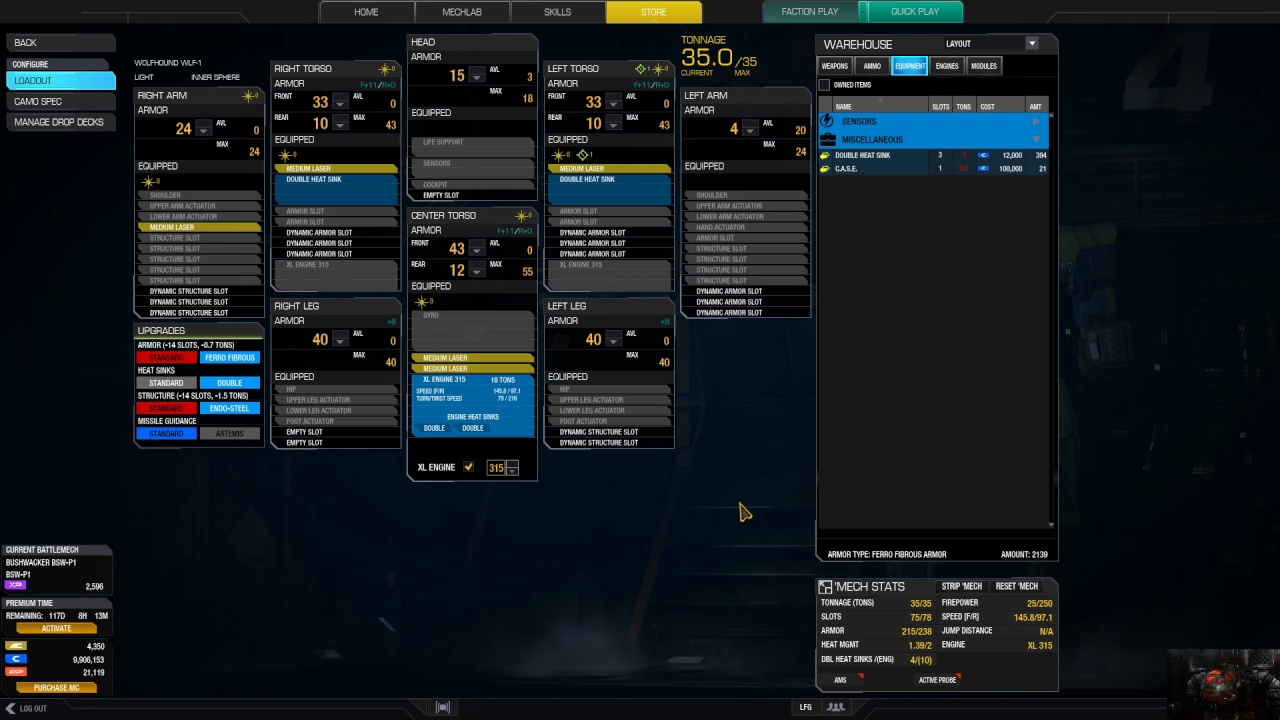This screenshot has width=1280, height=720.
Task: Click the GXP currency icon
Action: tap(15, 672)
